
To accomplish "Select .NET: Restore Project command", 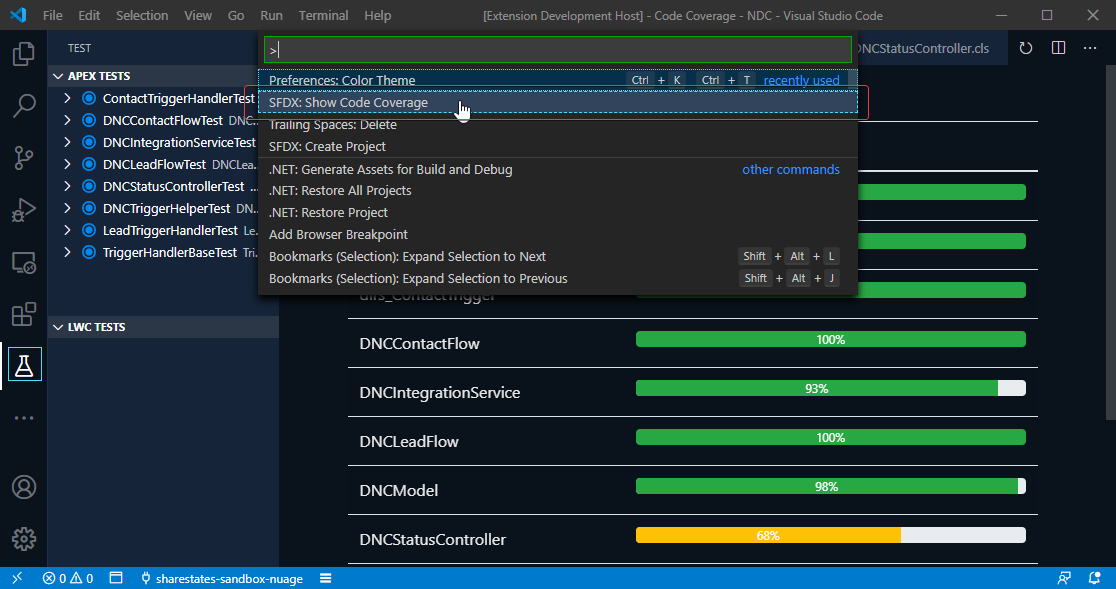I will [557, 213].
